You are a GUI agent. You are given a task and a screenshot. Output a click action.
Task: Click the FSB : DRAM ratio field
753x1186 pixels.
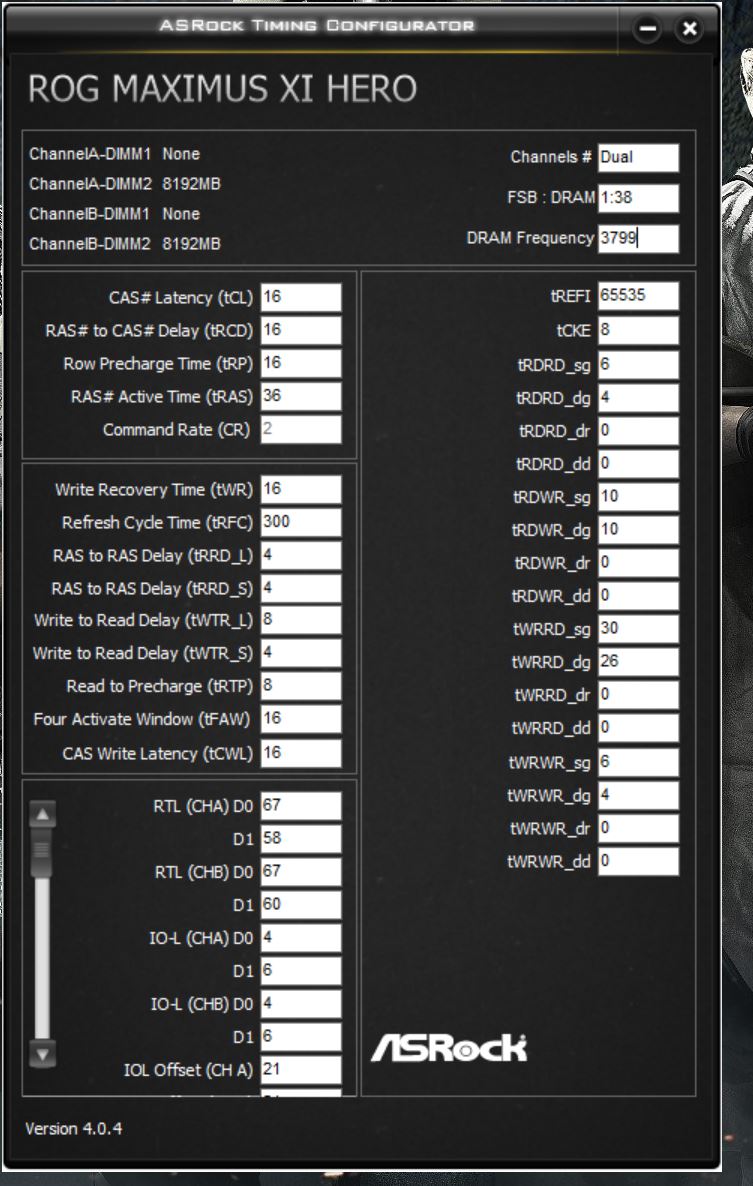pos(638,198)
